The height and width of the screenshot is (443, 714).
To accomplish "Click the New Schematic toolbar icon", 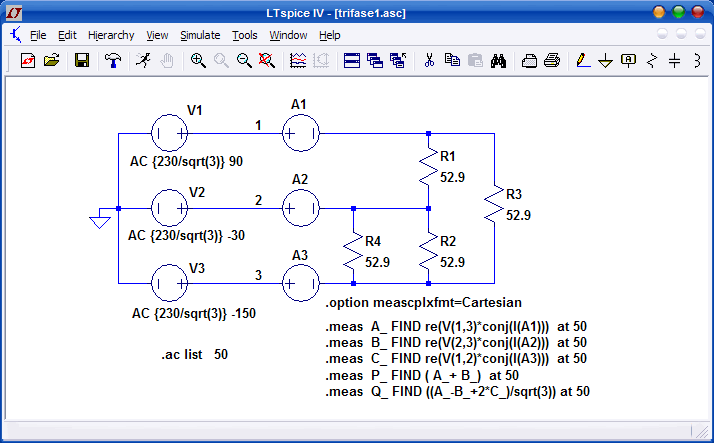I will click(27, 61).
